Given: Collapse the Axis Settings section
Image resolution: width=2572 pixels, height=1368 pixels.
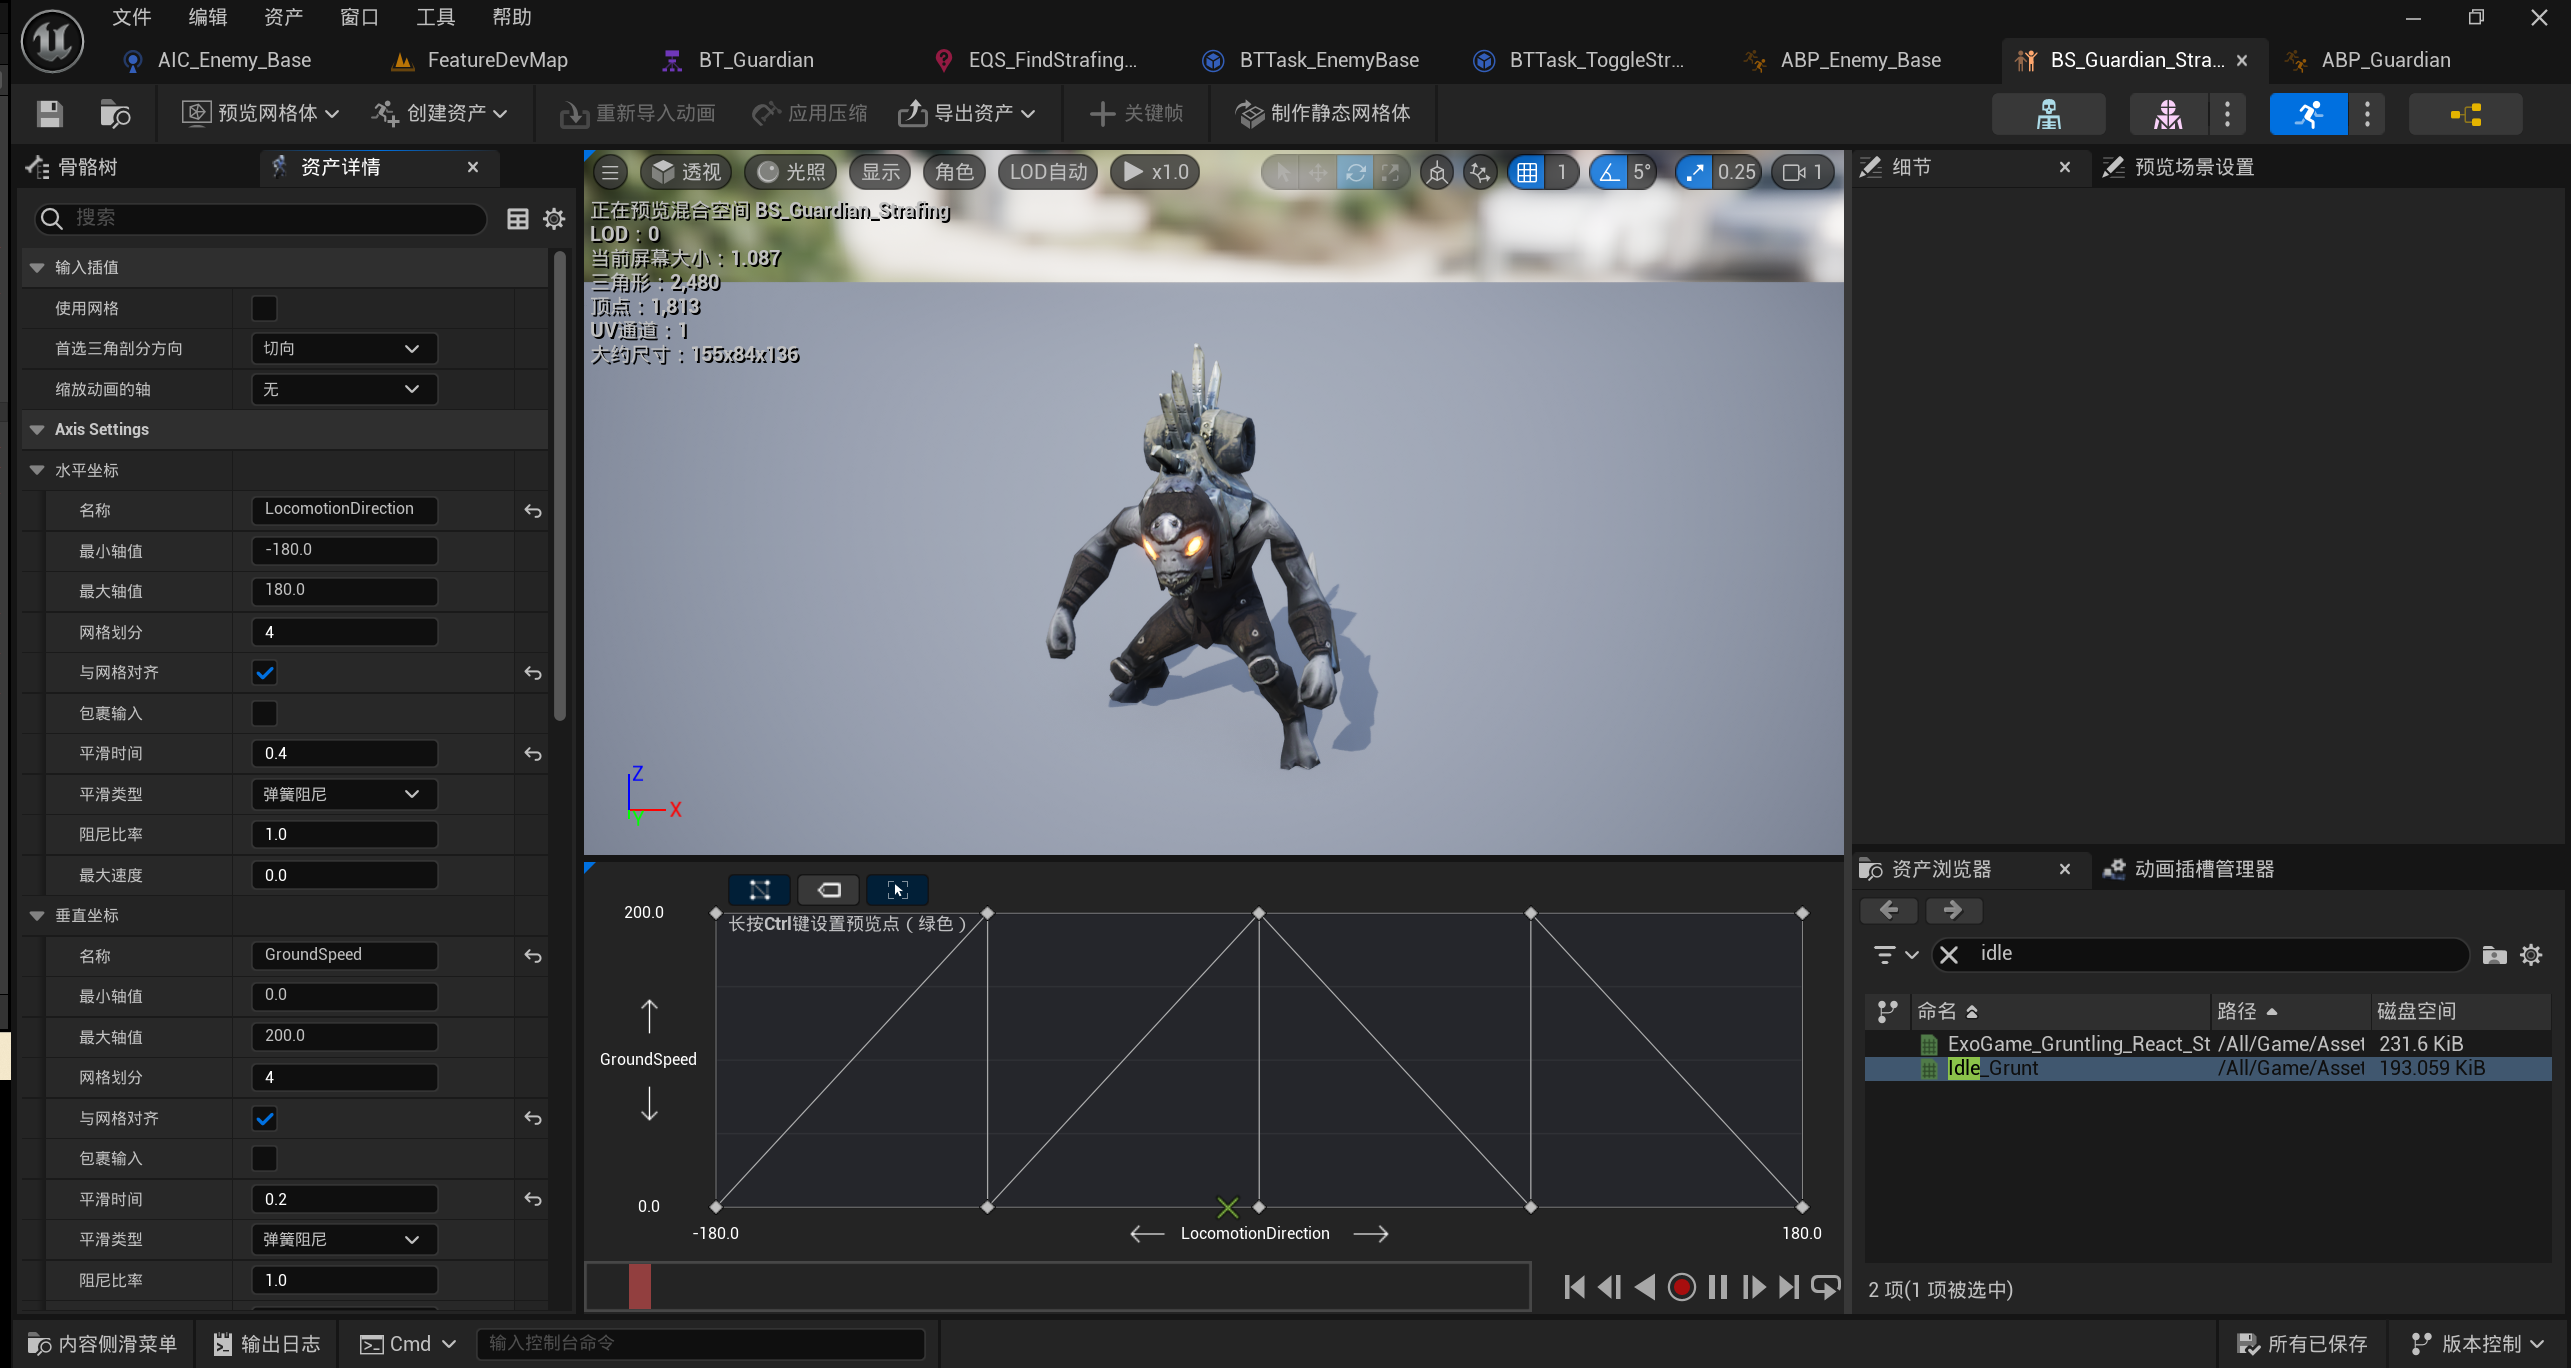Looking at the screenshot, I should pos(37,429).
